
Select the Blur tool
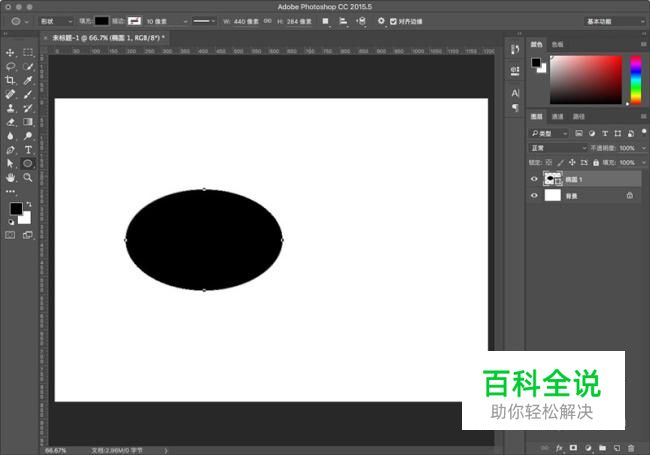[10, 136]
